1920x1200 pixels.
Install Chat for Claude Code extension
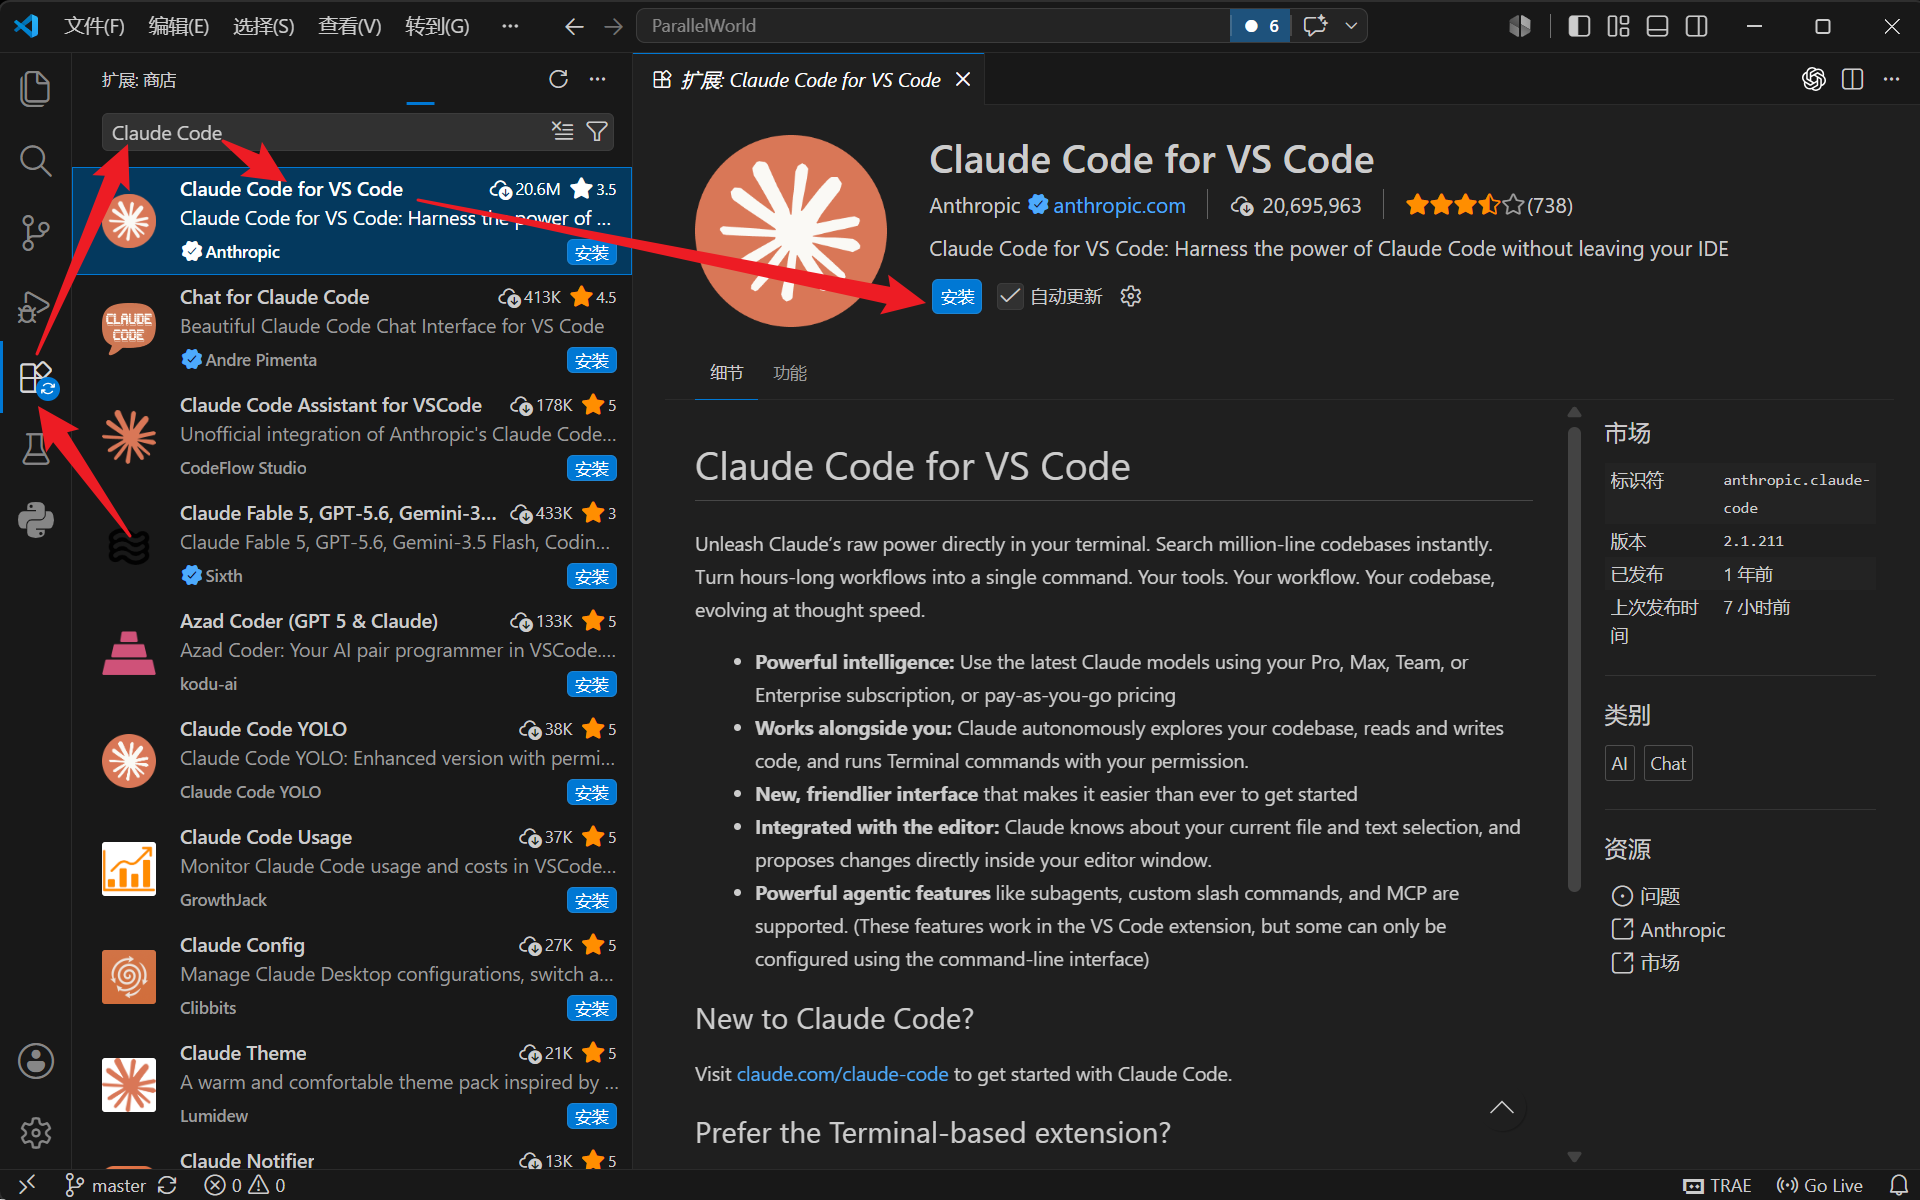(592, 360)
